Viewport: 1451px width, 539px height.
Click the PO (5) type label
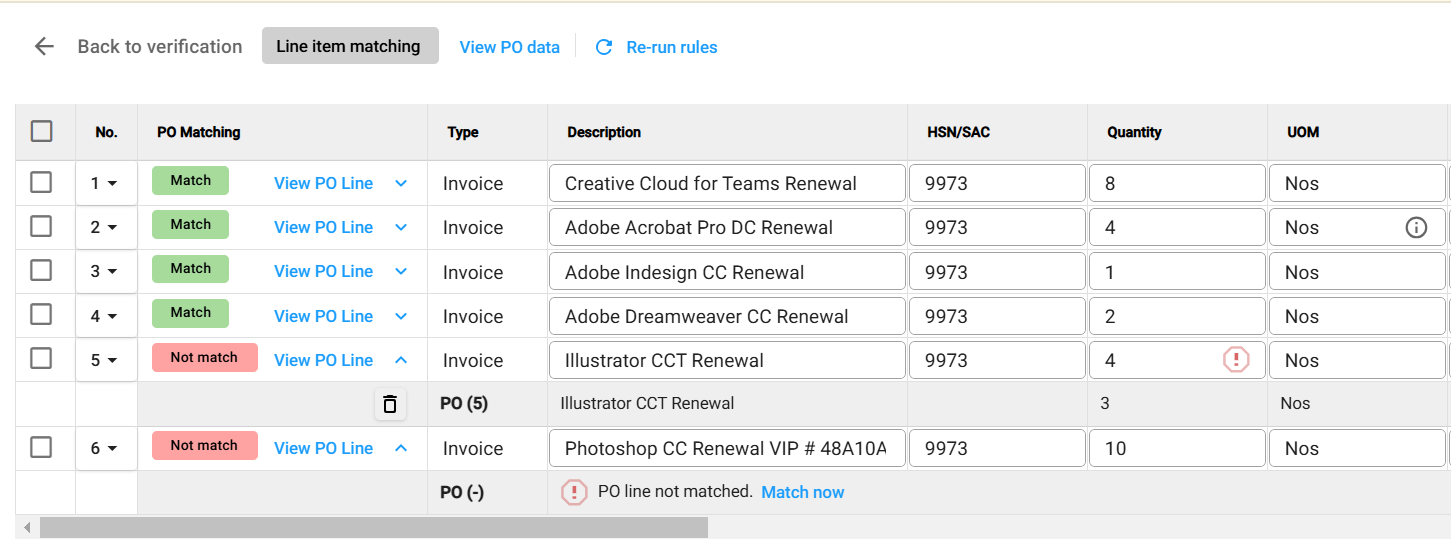click(464, 404)
